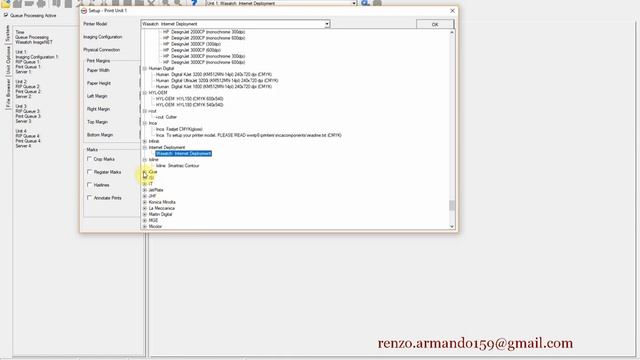The height and width of the screenshot is (360, 640).
Task: Switch to the Unit Options vertical tab
Action: tap(7, 60)
